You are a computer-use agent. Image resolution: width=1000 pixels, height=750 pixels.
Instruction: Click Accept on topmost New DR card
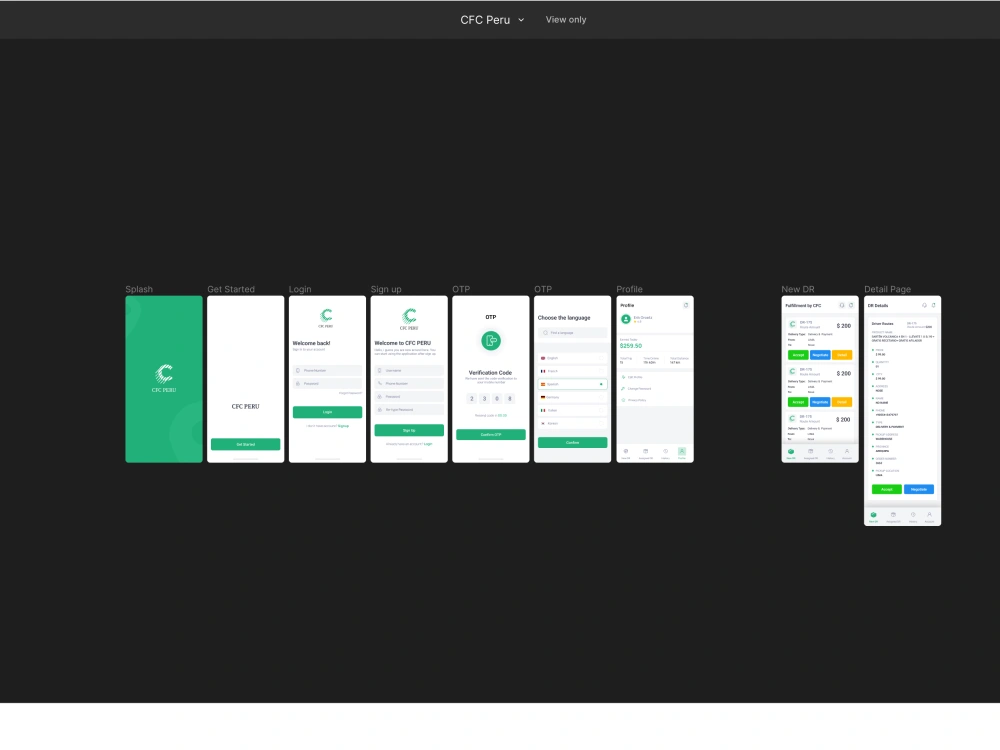[x=798, y=355]
